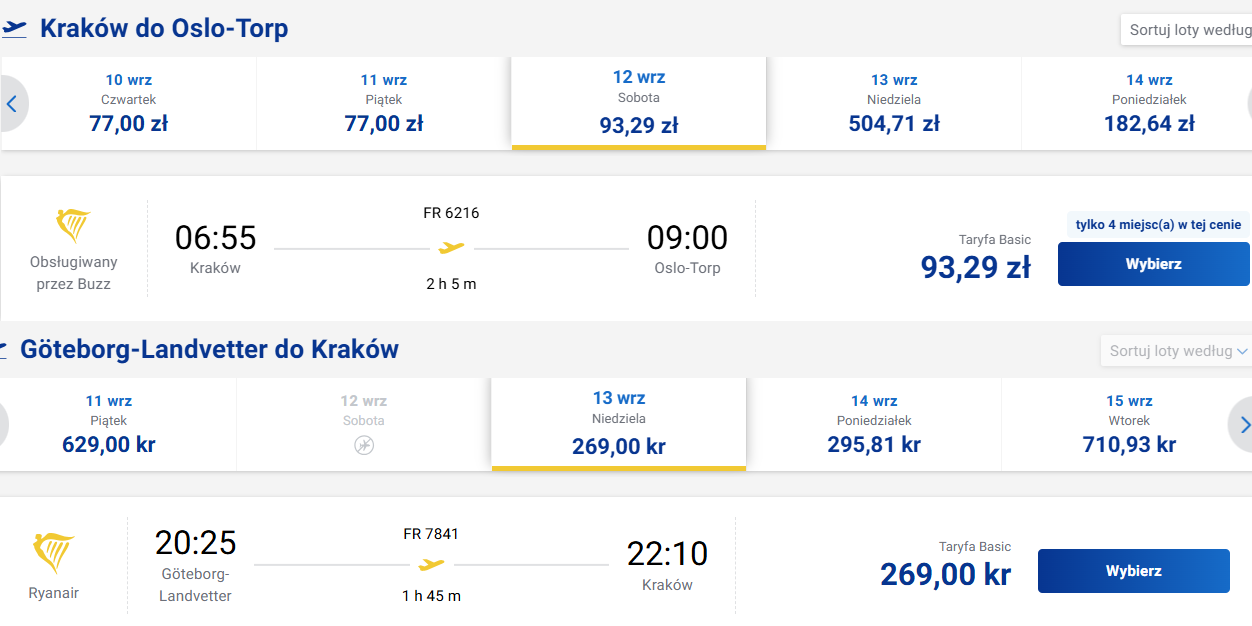Viewport: 1252px width, 626px height.
Task: Select 10 wrz Czwartek 77,00 zł date
Action: pos(129,103)
